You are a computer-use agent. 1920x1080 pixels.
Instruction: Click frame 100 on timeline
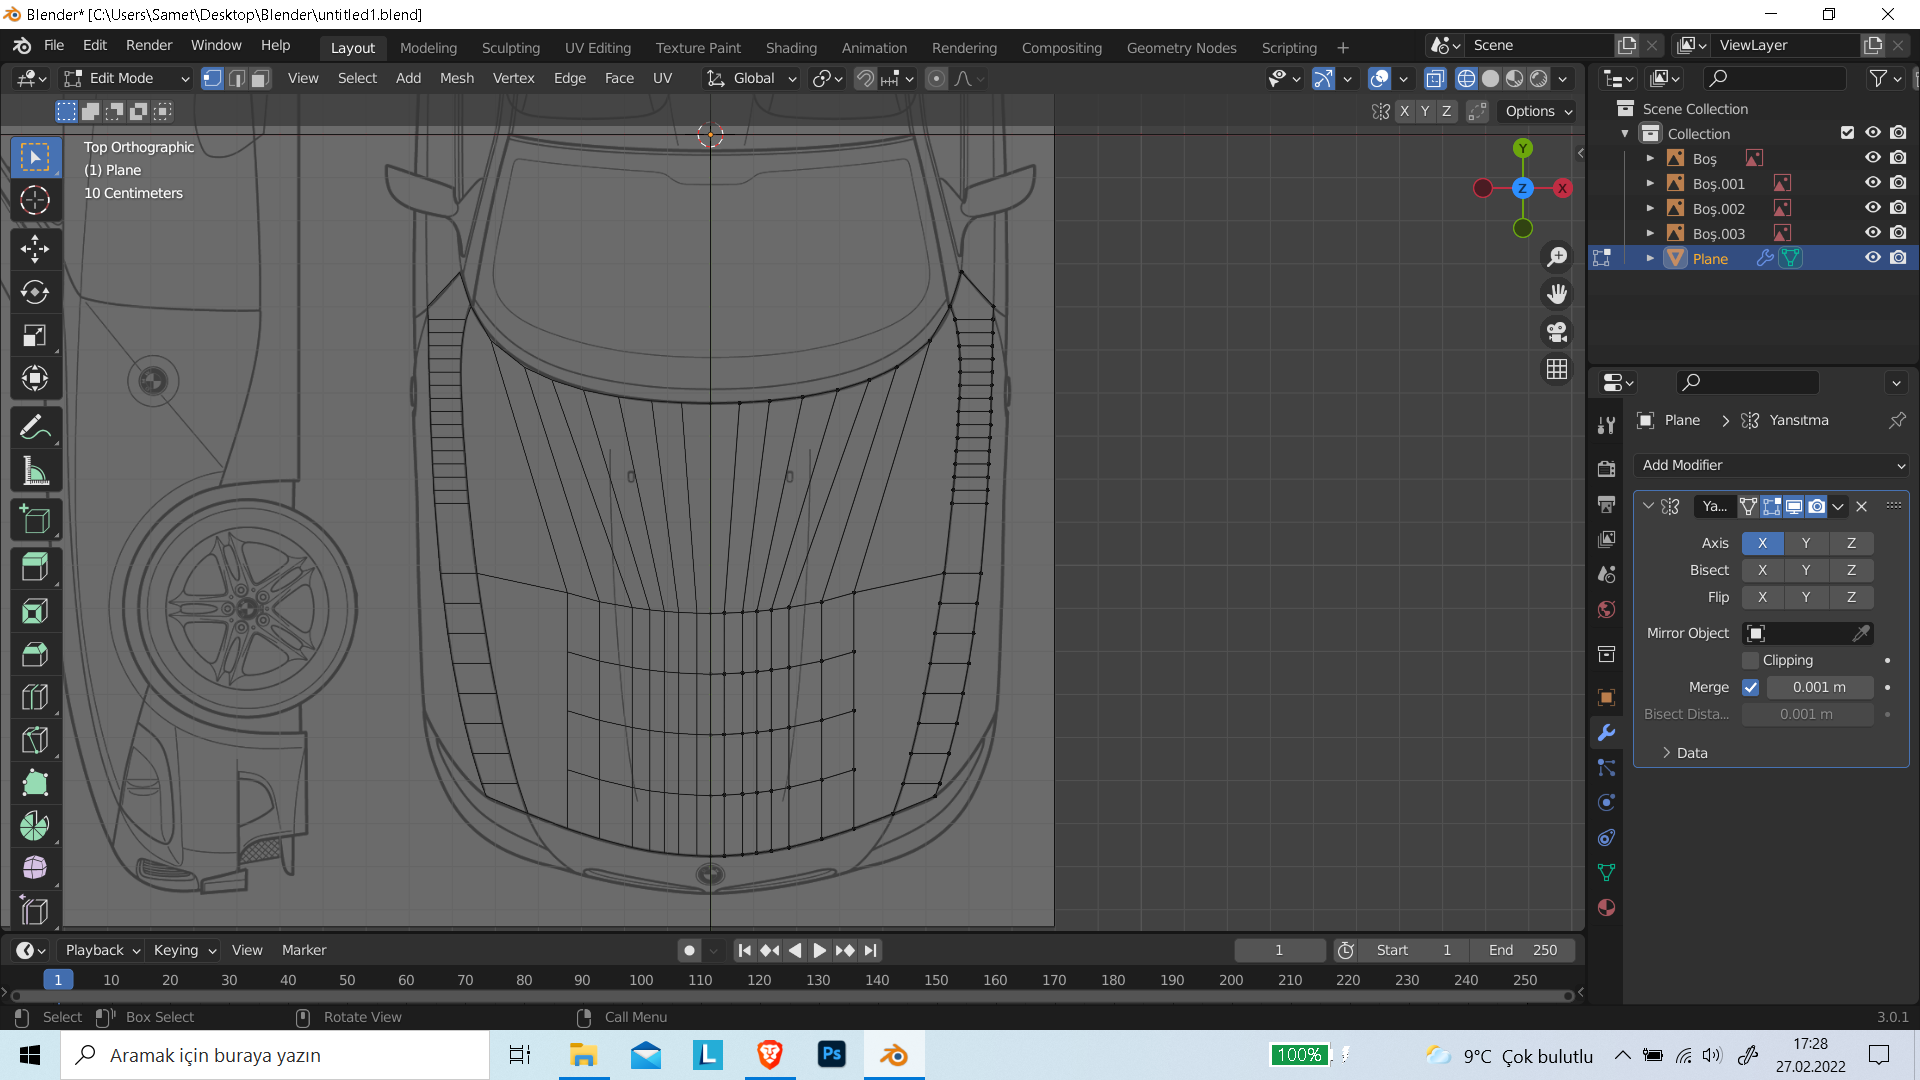(x=641, y=980)
